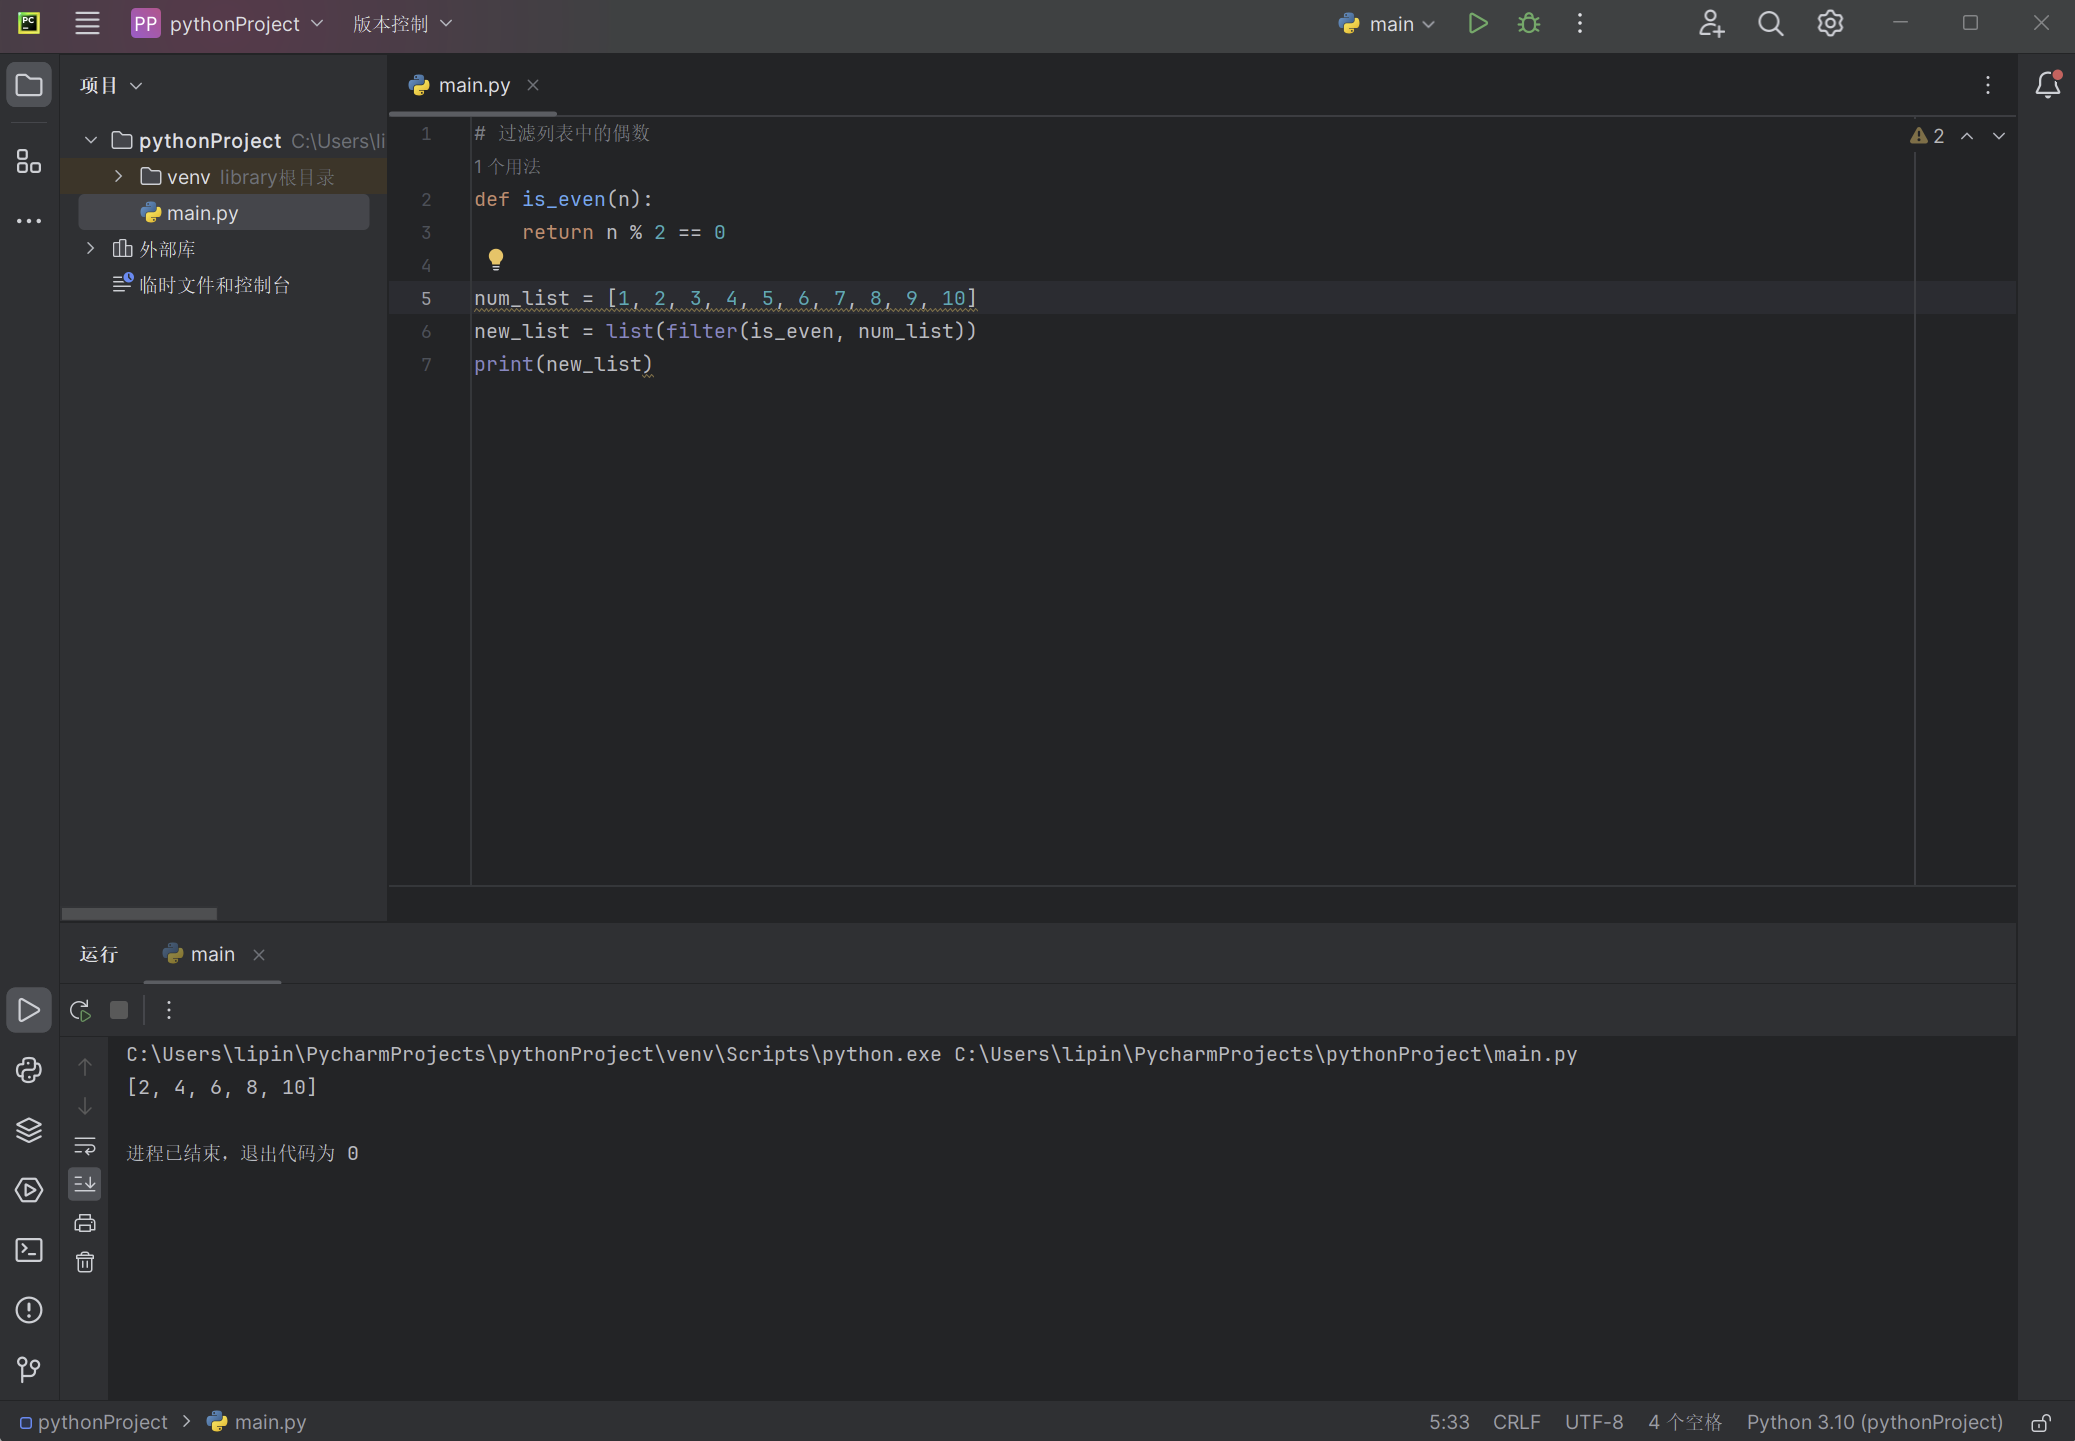Image resolution: width=2075 pixels, height=1441 pixels.
Task: Open cursor position 5:33 widget
Action: 1449,1422
